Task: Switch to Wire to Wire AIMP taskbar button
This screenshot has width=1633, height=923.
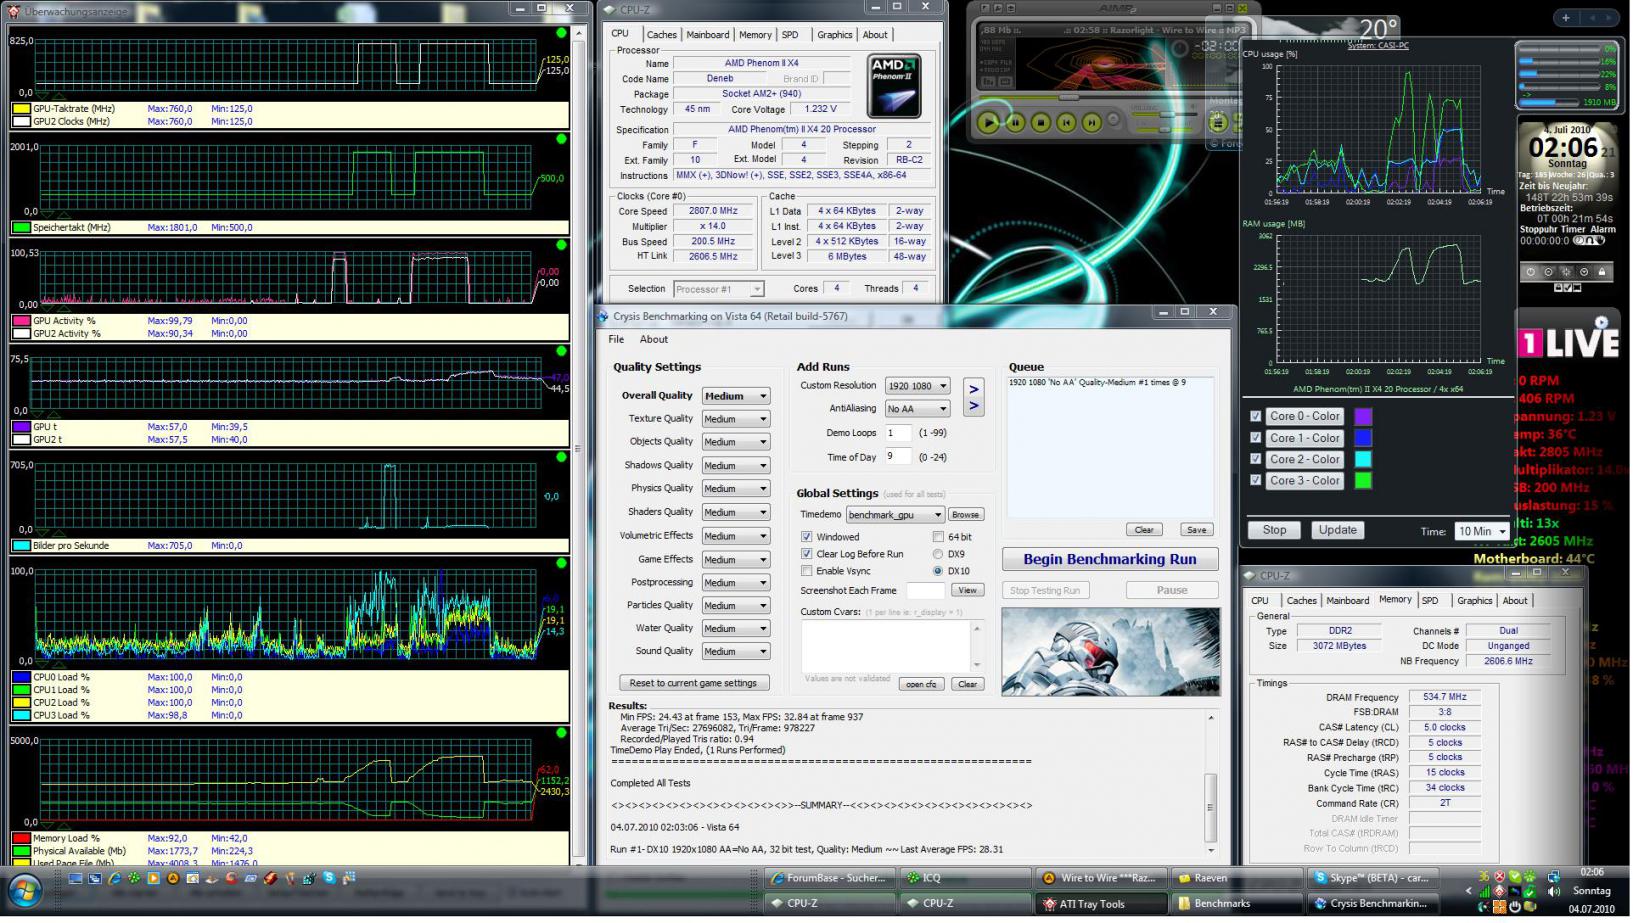Action: tap(1099, 878)
